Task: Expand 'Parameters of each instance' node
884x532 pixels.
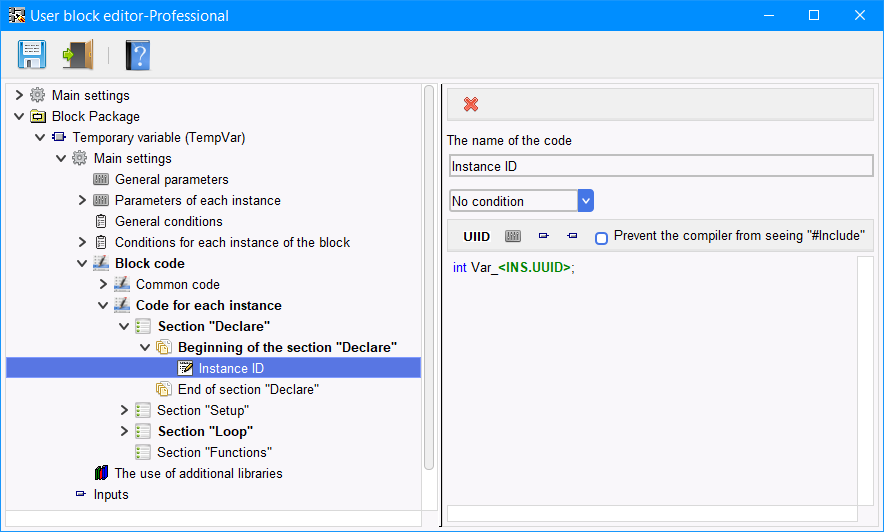Action: [82, 200]
